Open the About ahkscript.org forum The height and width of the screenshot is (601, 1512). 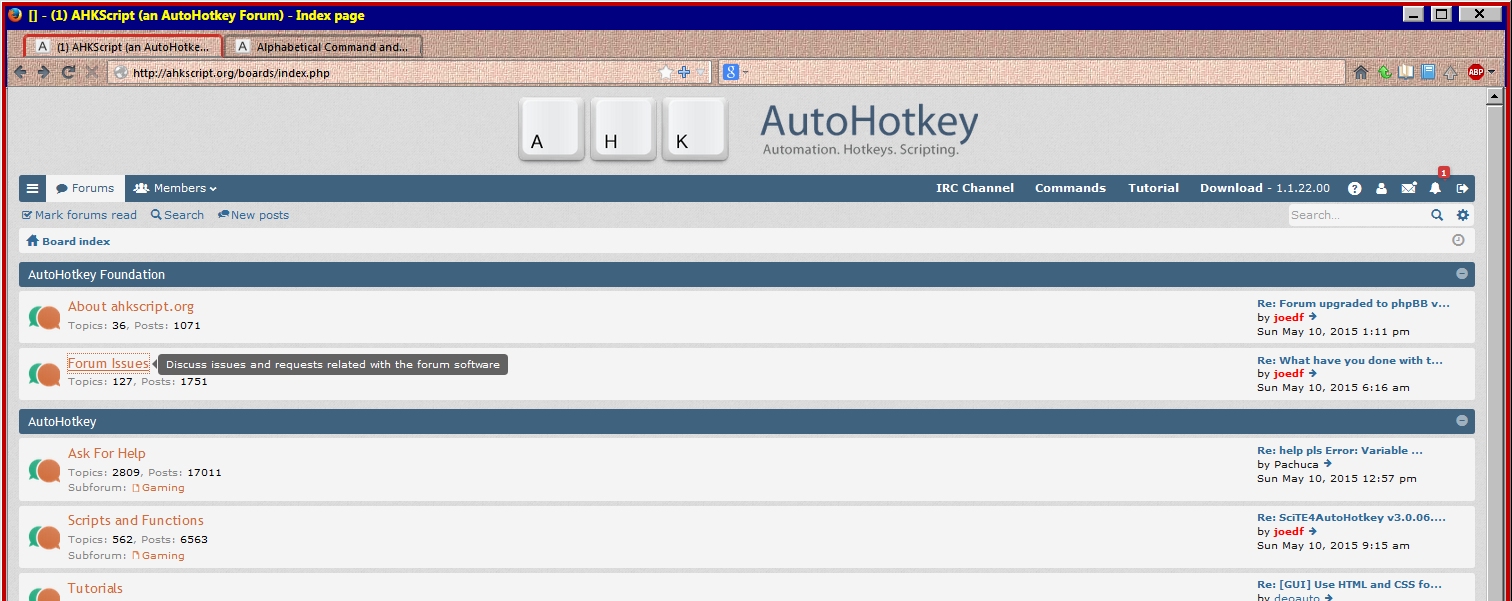click(131, 306)
